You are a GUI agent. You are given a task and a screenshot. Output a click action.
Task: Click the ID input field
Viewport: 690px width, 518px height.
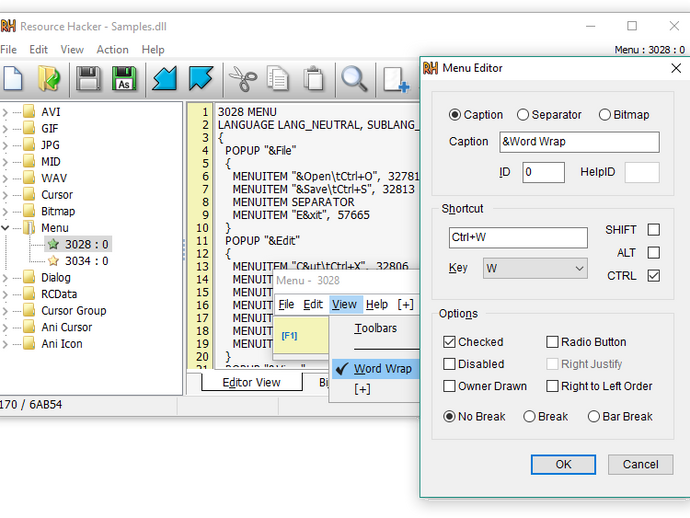[543, 172]
